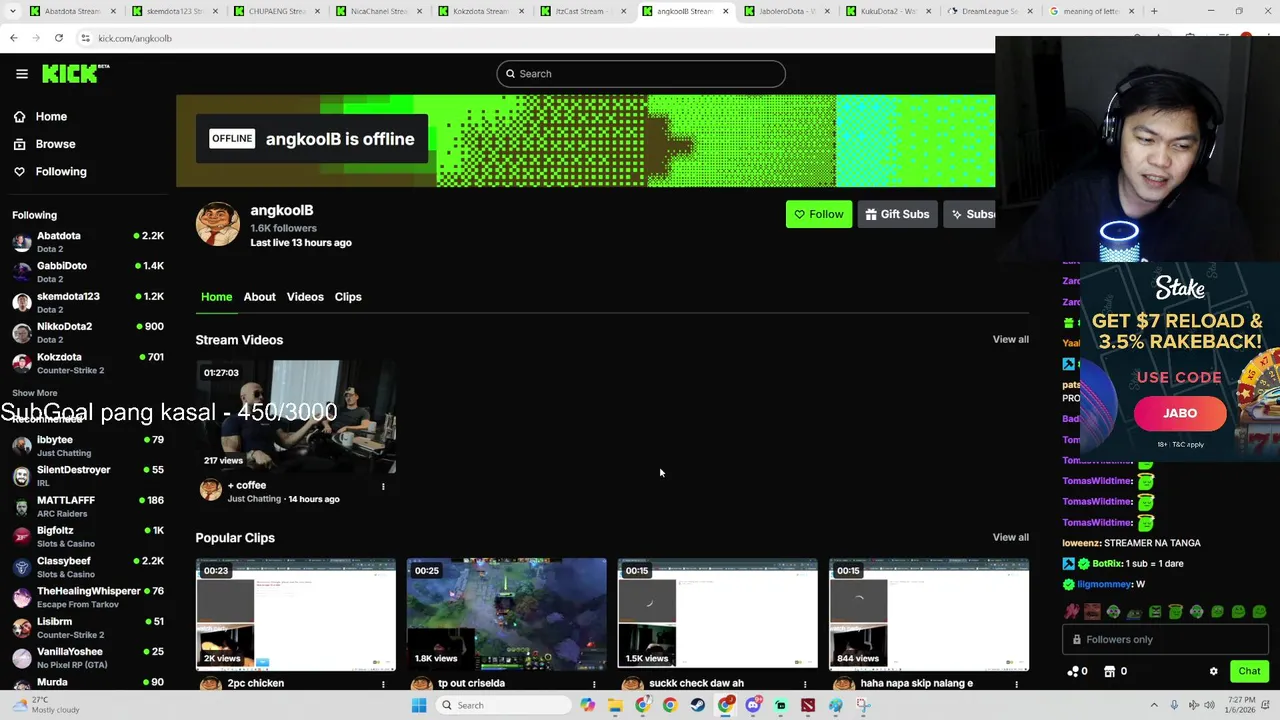View all Popular Clips
The image size is (1280, 720).
click(x=1010, y=538)
